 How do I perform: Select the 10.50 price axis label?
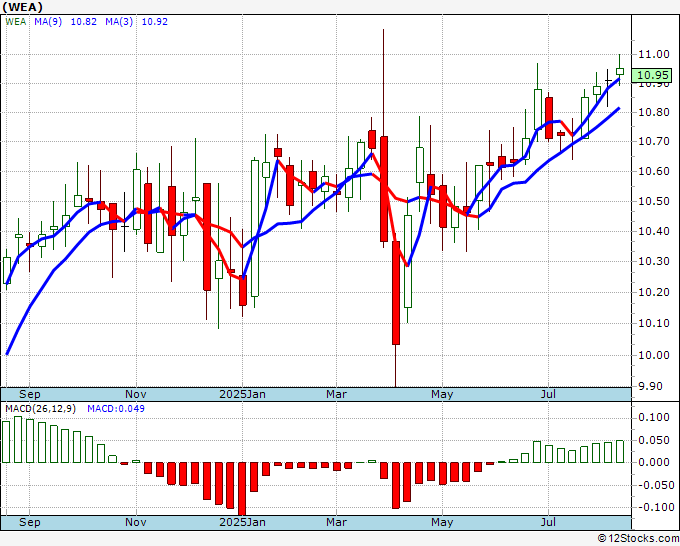(654, 201)
